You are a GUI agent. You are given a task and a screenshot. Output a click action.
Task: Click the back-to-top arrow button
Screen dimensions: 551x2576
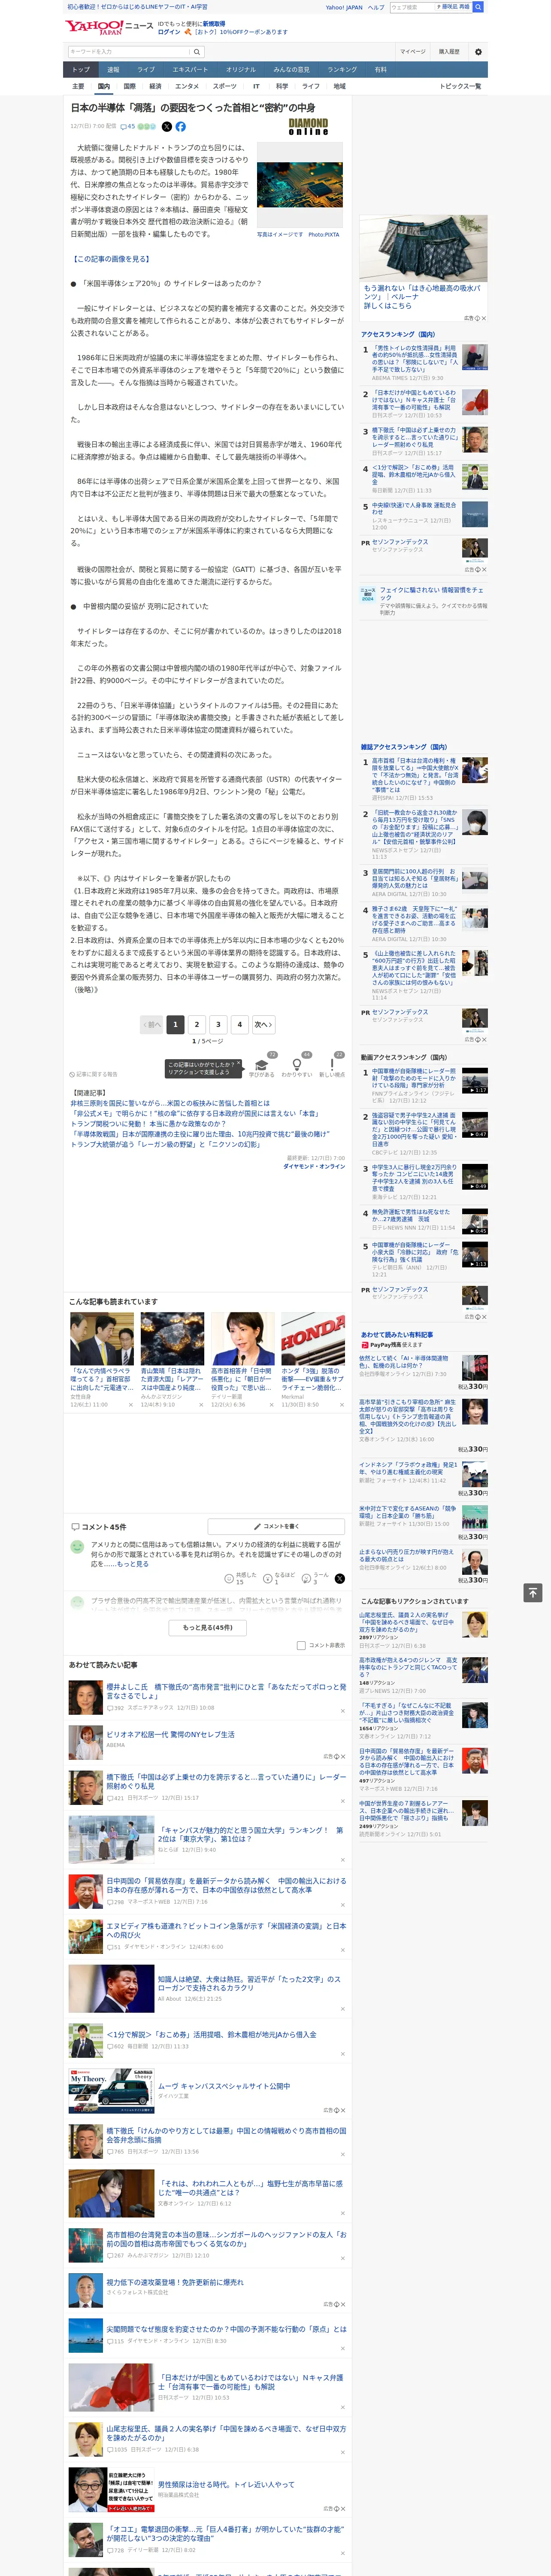click(533, 1592)
